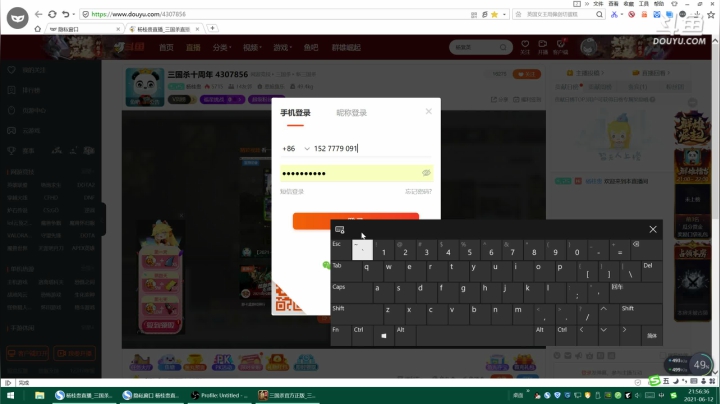This screenshot has width=720, height=404.
Task: Click the search magnifier in Douyu header
Action: pos(503,47)
